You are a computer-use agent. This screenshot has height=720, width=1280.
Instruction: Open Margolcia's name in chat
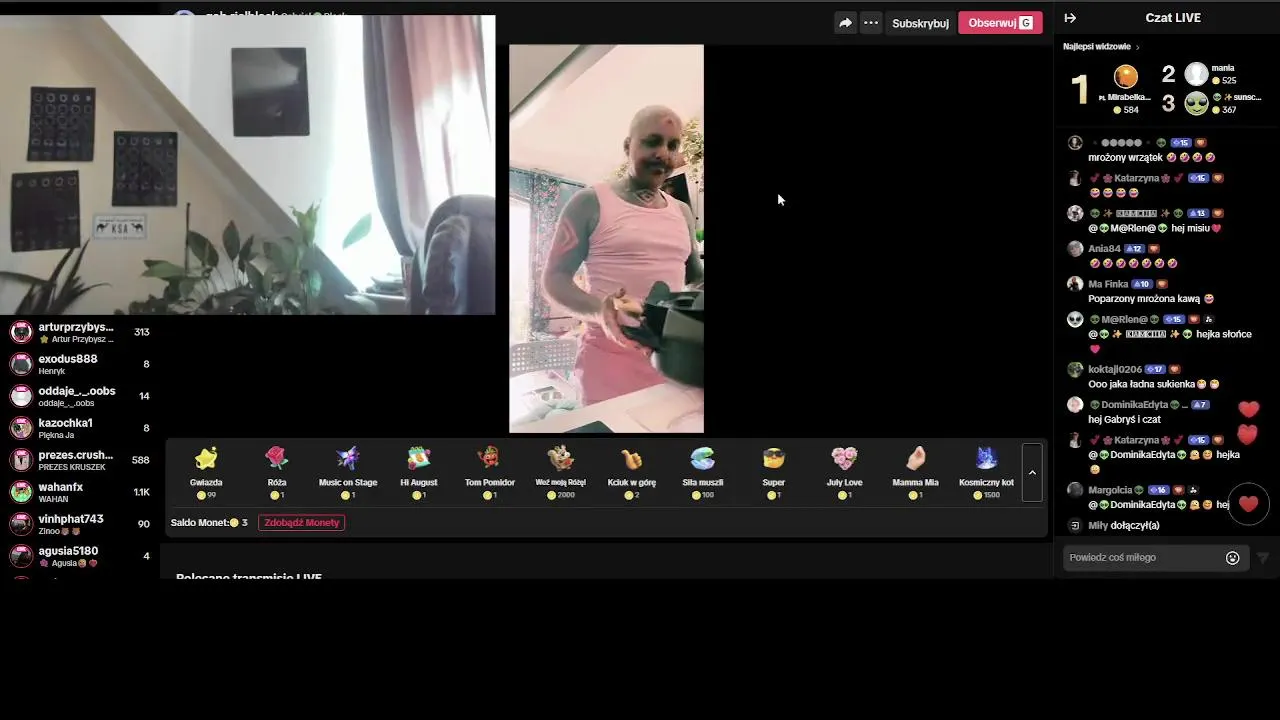pyautogui.click(x=1110, y=490)
